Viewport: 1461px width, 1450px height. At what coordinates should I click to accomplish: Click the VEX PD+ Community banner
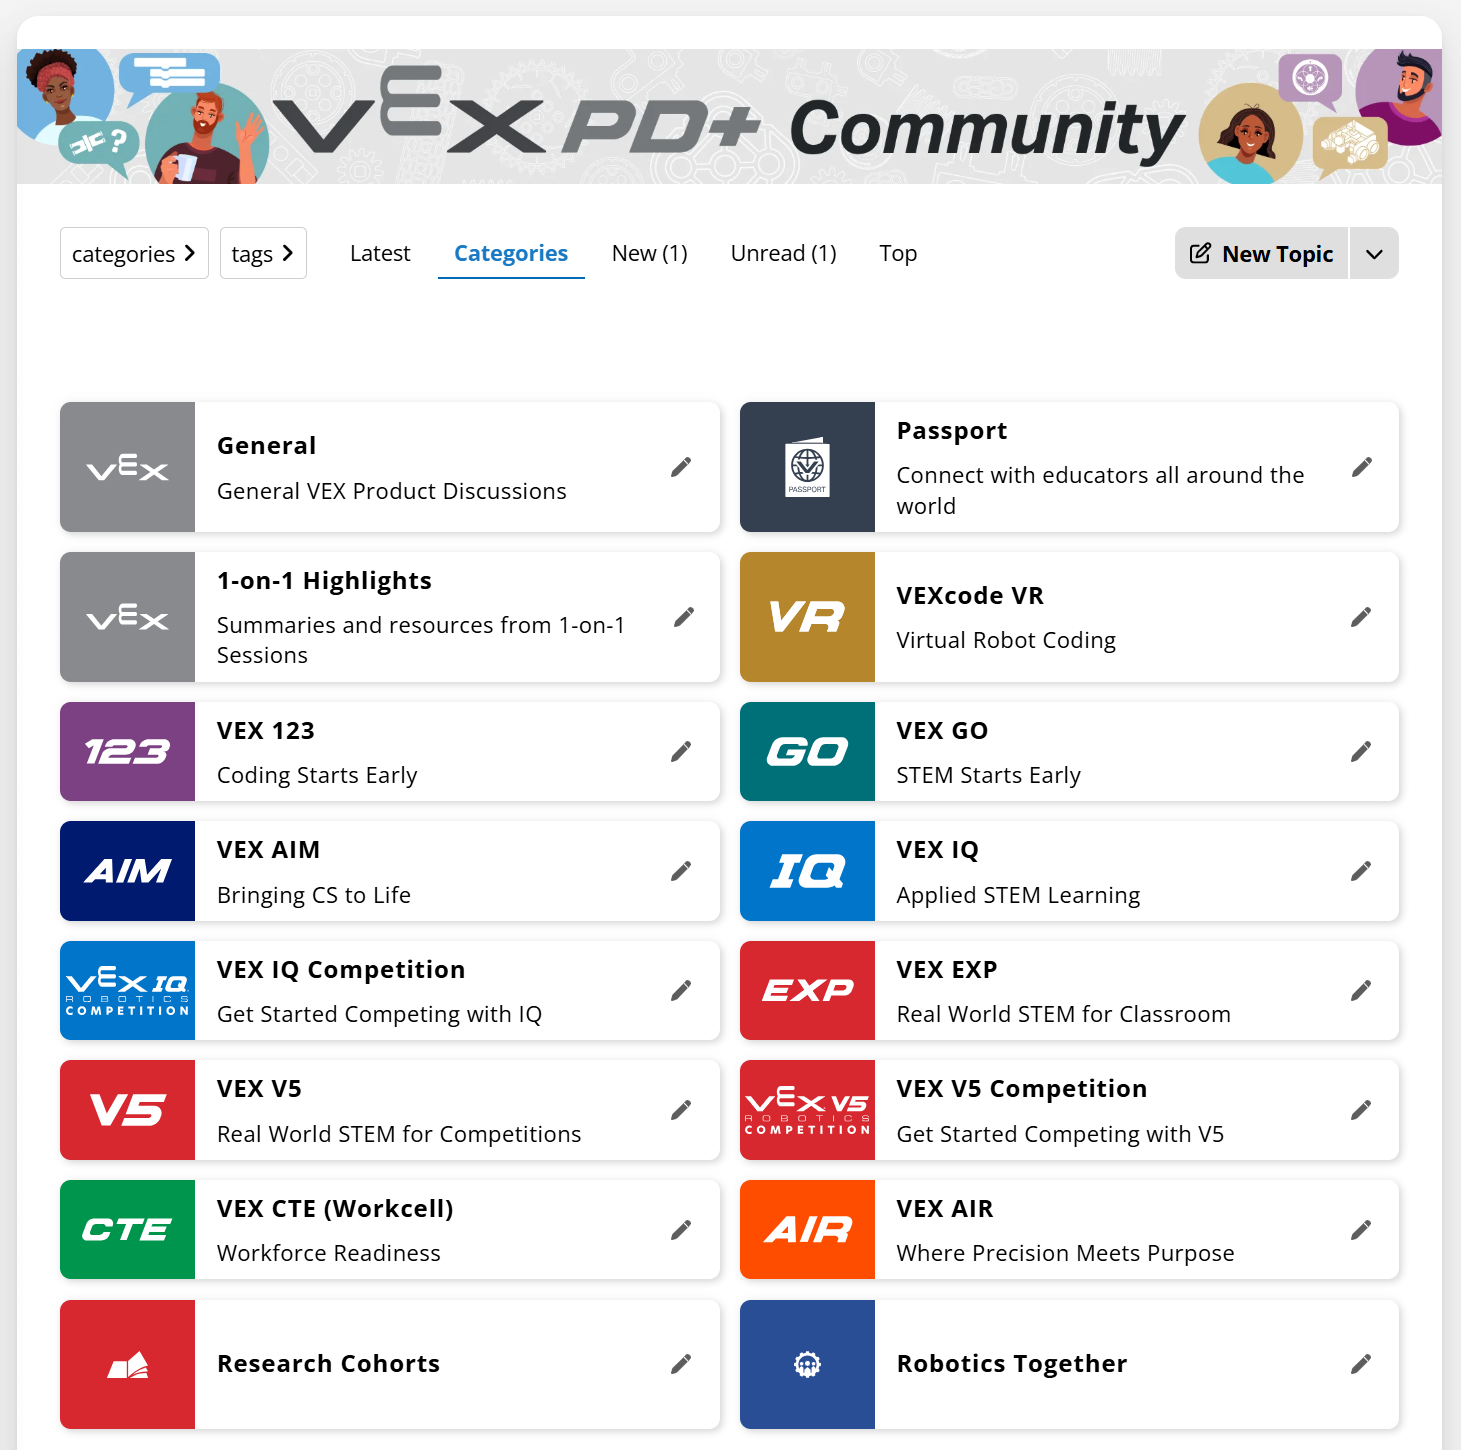pyautogui.click(x=729, y=116)
